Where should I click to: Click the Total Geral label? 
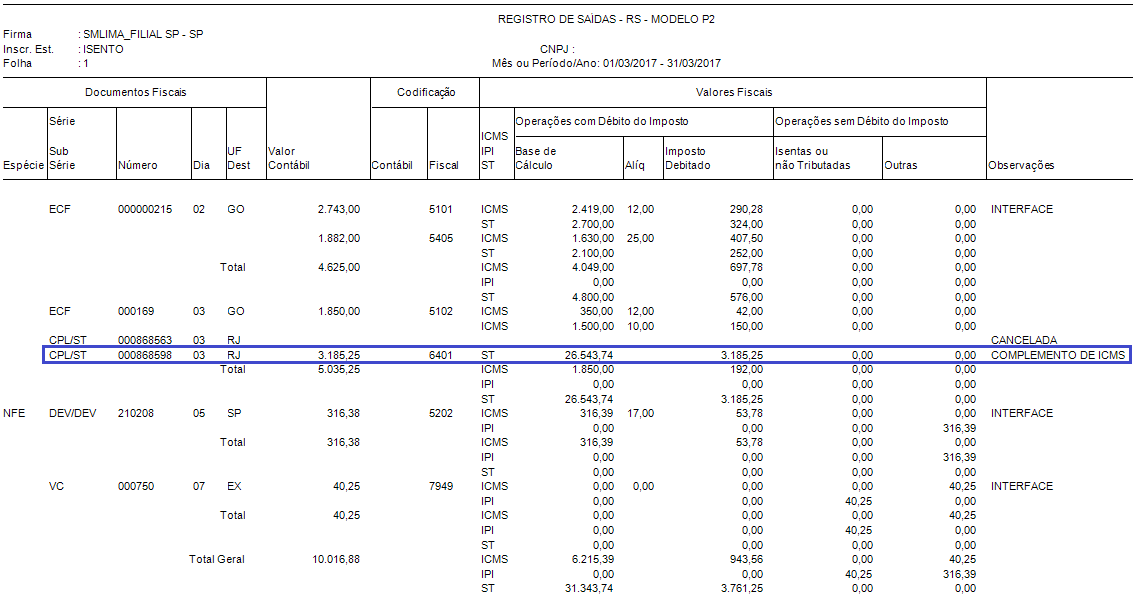coord(217,559)
